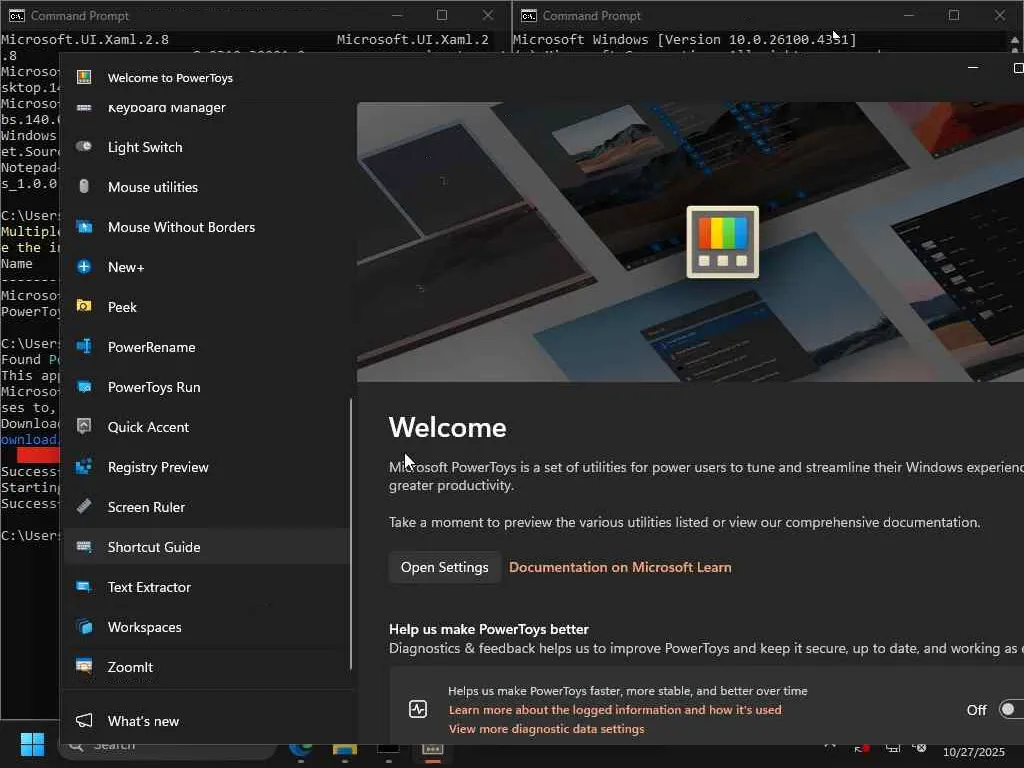Toggle the diagnostic data switch labeled Off
Image resolution: width=1024 pixels, height=768 pixels.
[x=1012, y=709]
